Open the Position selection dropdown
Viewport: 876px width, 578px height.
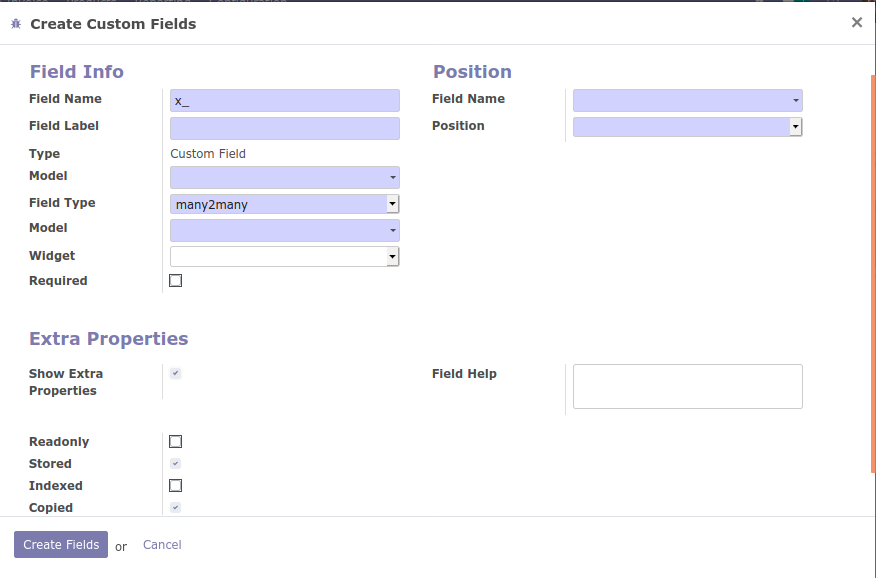point(688,127)
